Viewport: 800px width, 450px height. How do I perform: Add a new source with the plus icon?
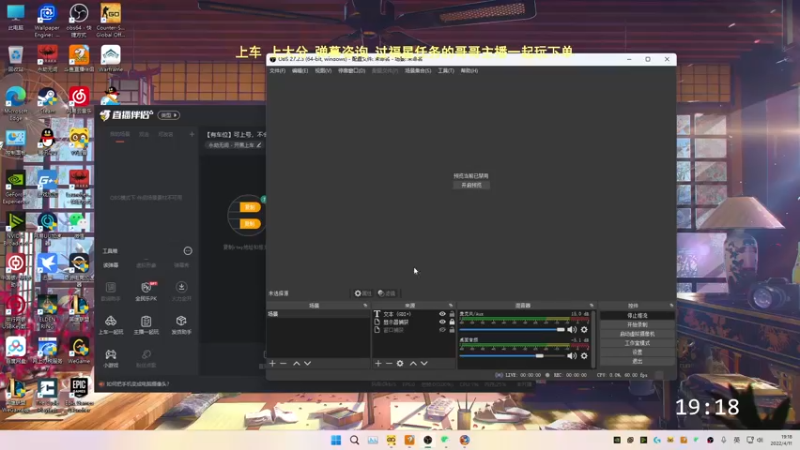pos(378,363)
